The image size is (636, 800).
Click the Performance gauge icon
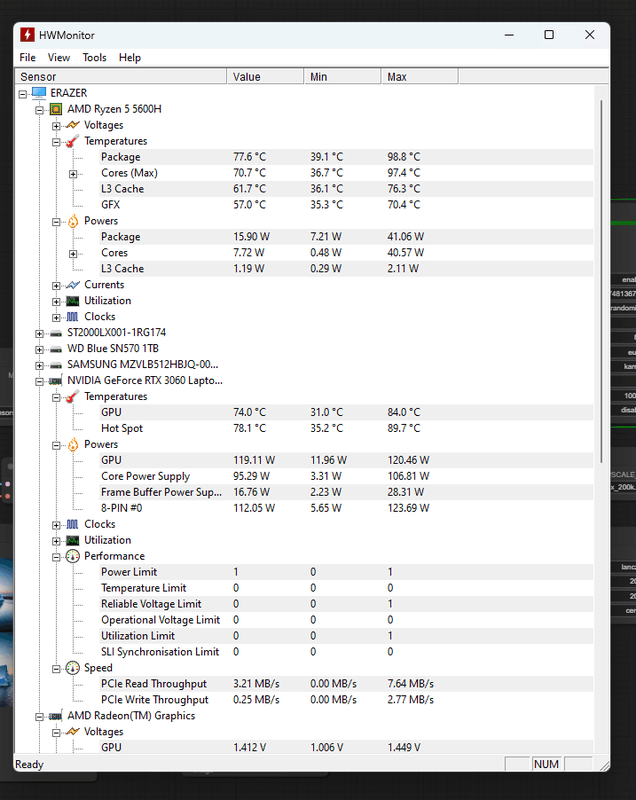click(x=73, y=556)
